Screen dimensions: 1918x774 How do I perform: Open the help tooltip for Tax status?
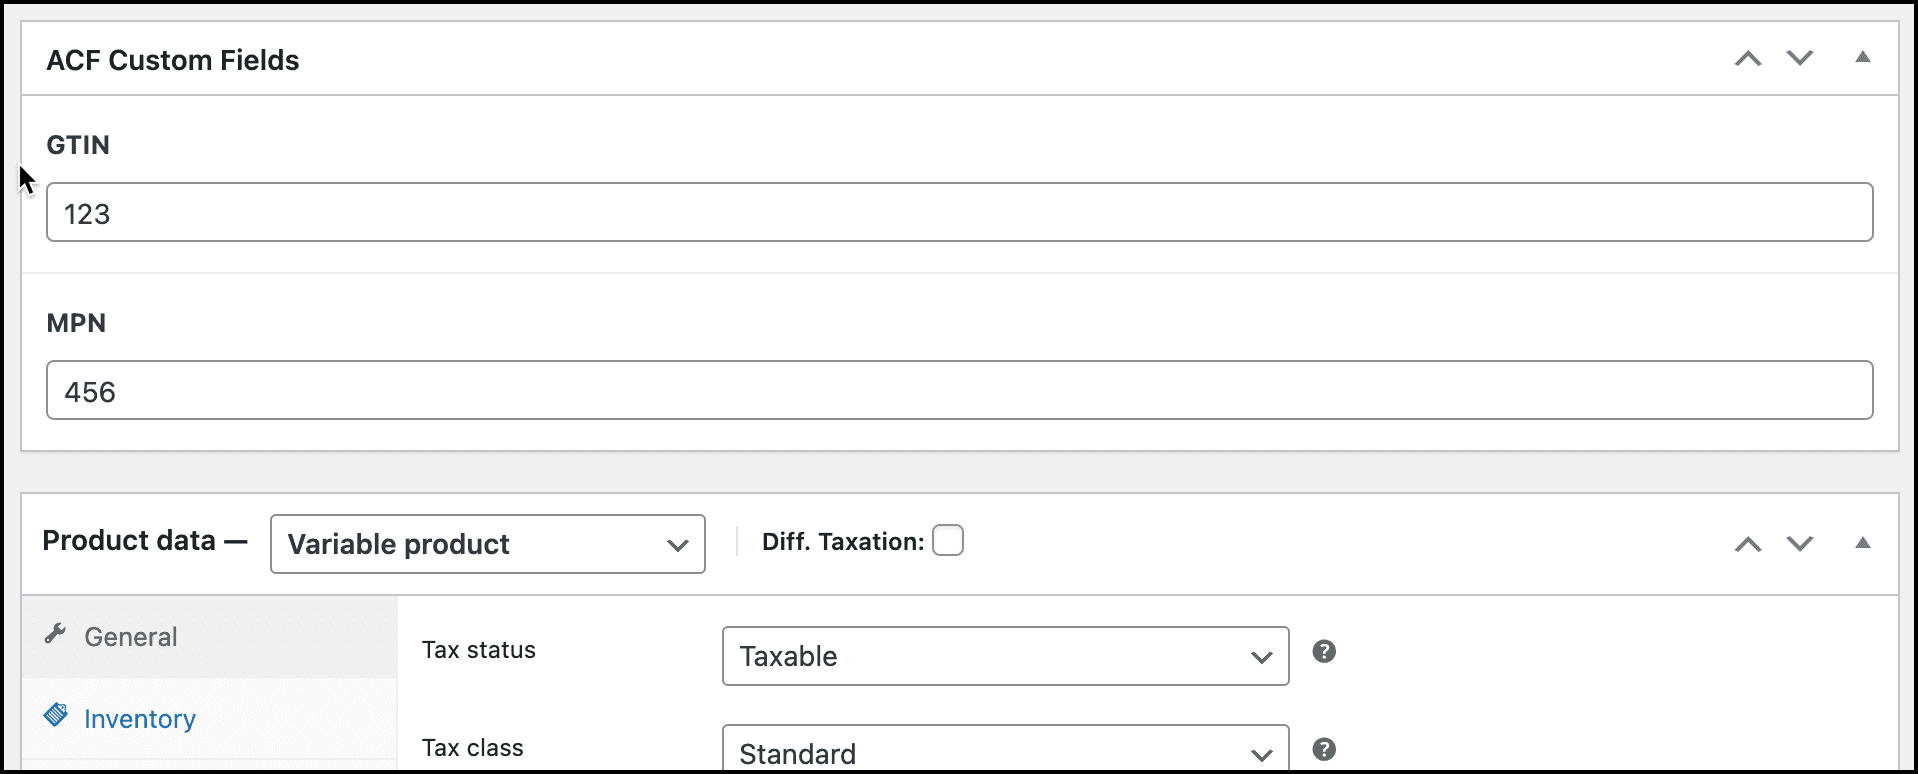click(1325, 652)
